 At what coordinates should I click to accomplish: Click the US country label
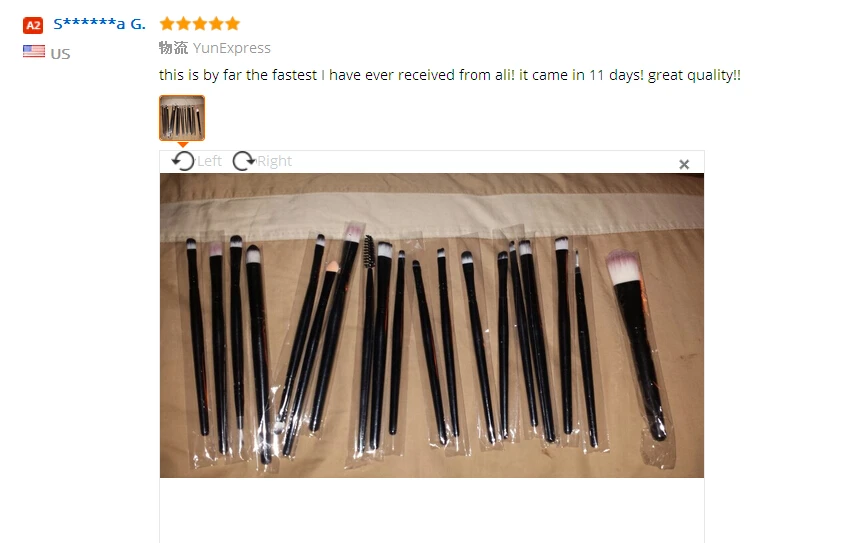60,54
